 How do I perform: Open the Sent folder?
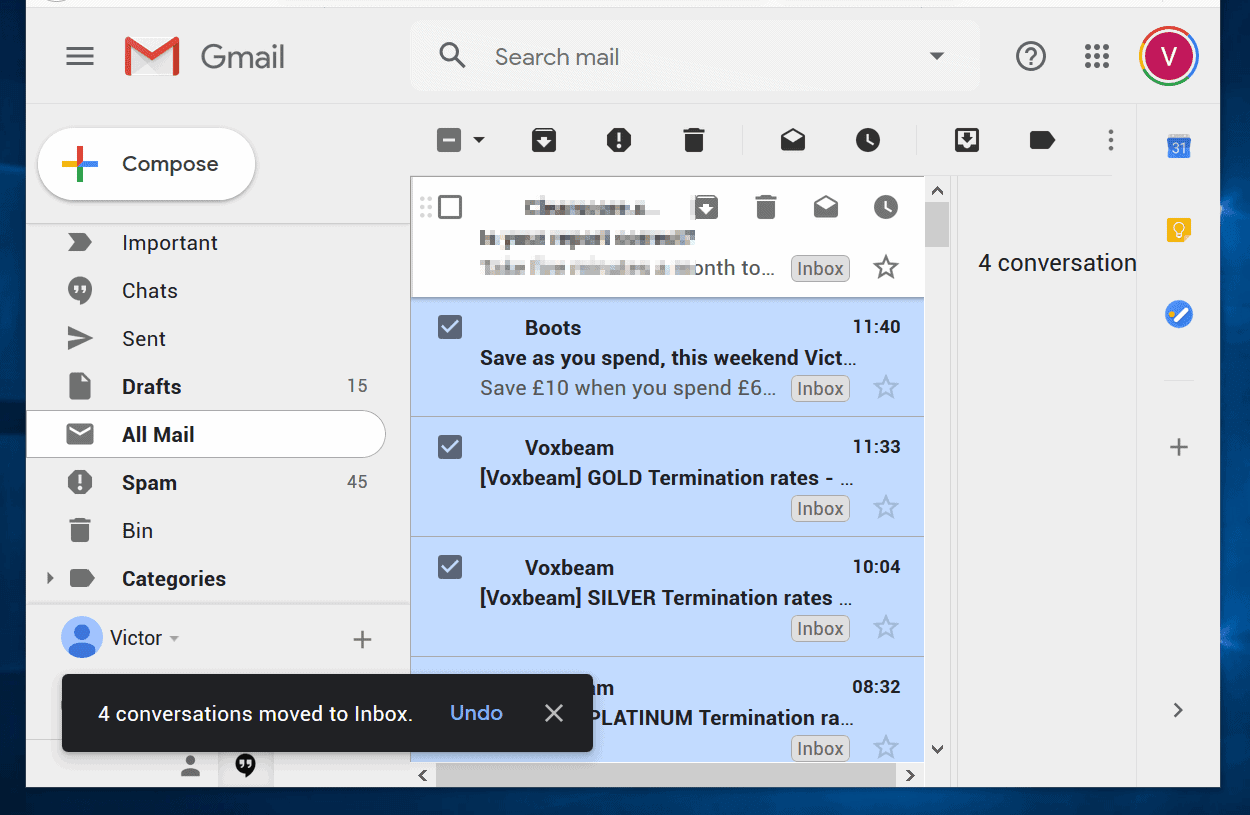[143, 338]
